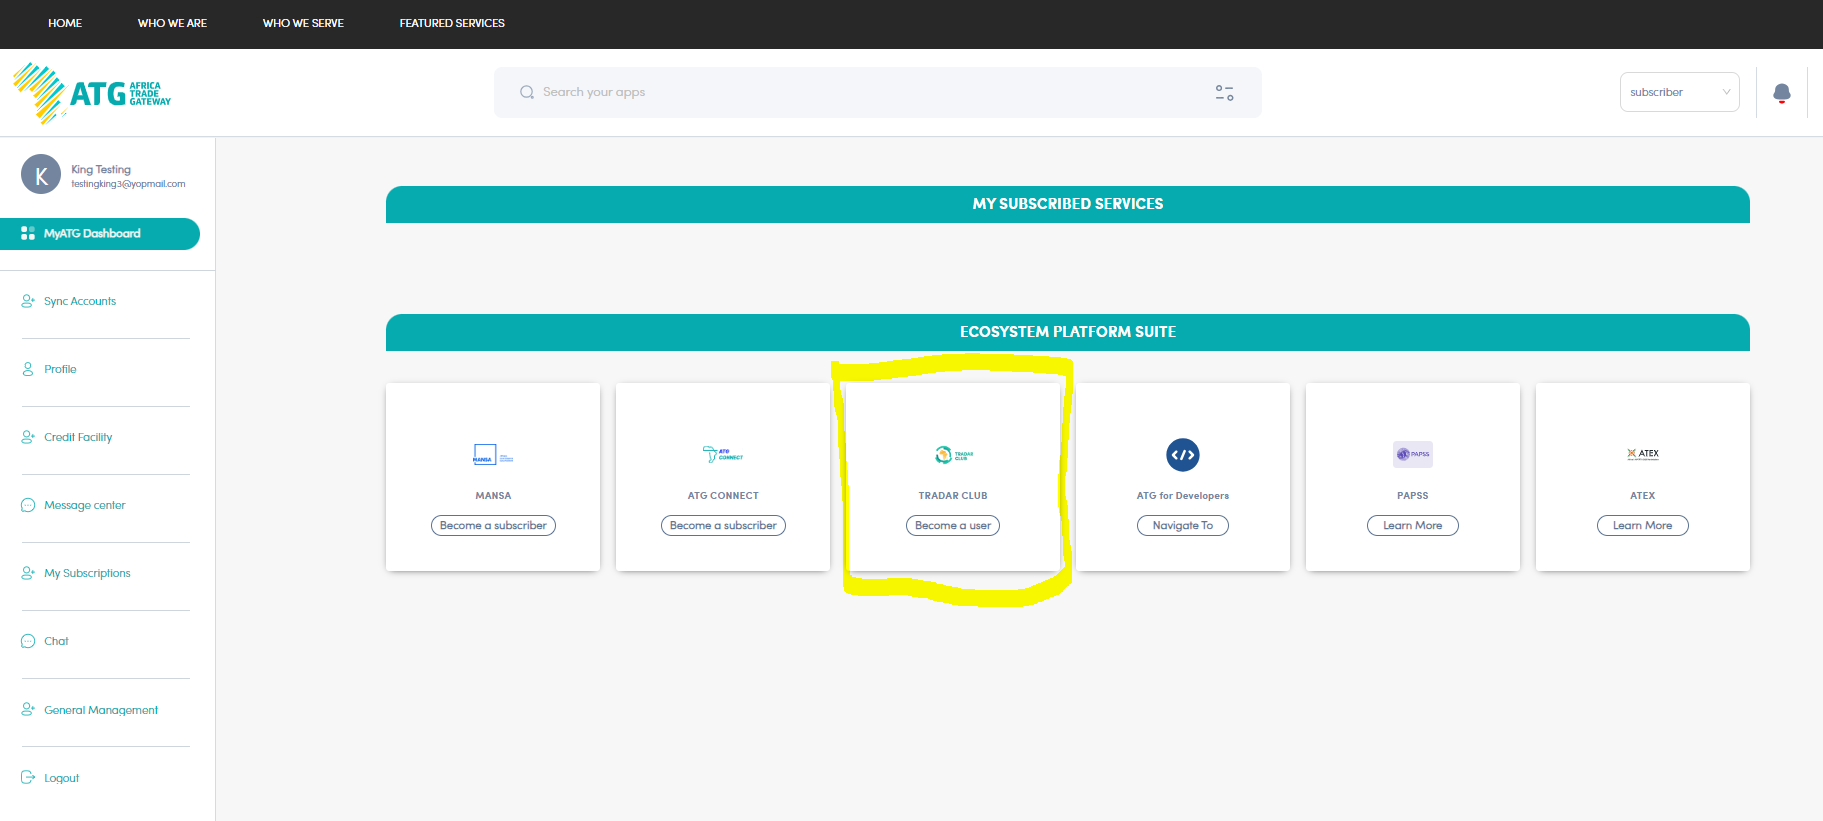1823x821 pixels.
Task: Click the King Testing user name
Action: point(101,169)
